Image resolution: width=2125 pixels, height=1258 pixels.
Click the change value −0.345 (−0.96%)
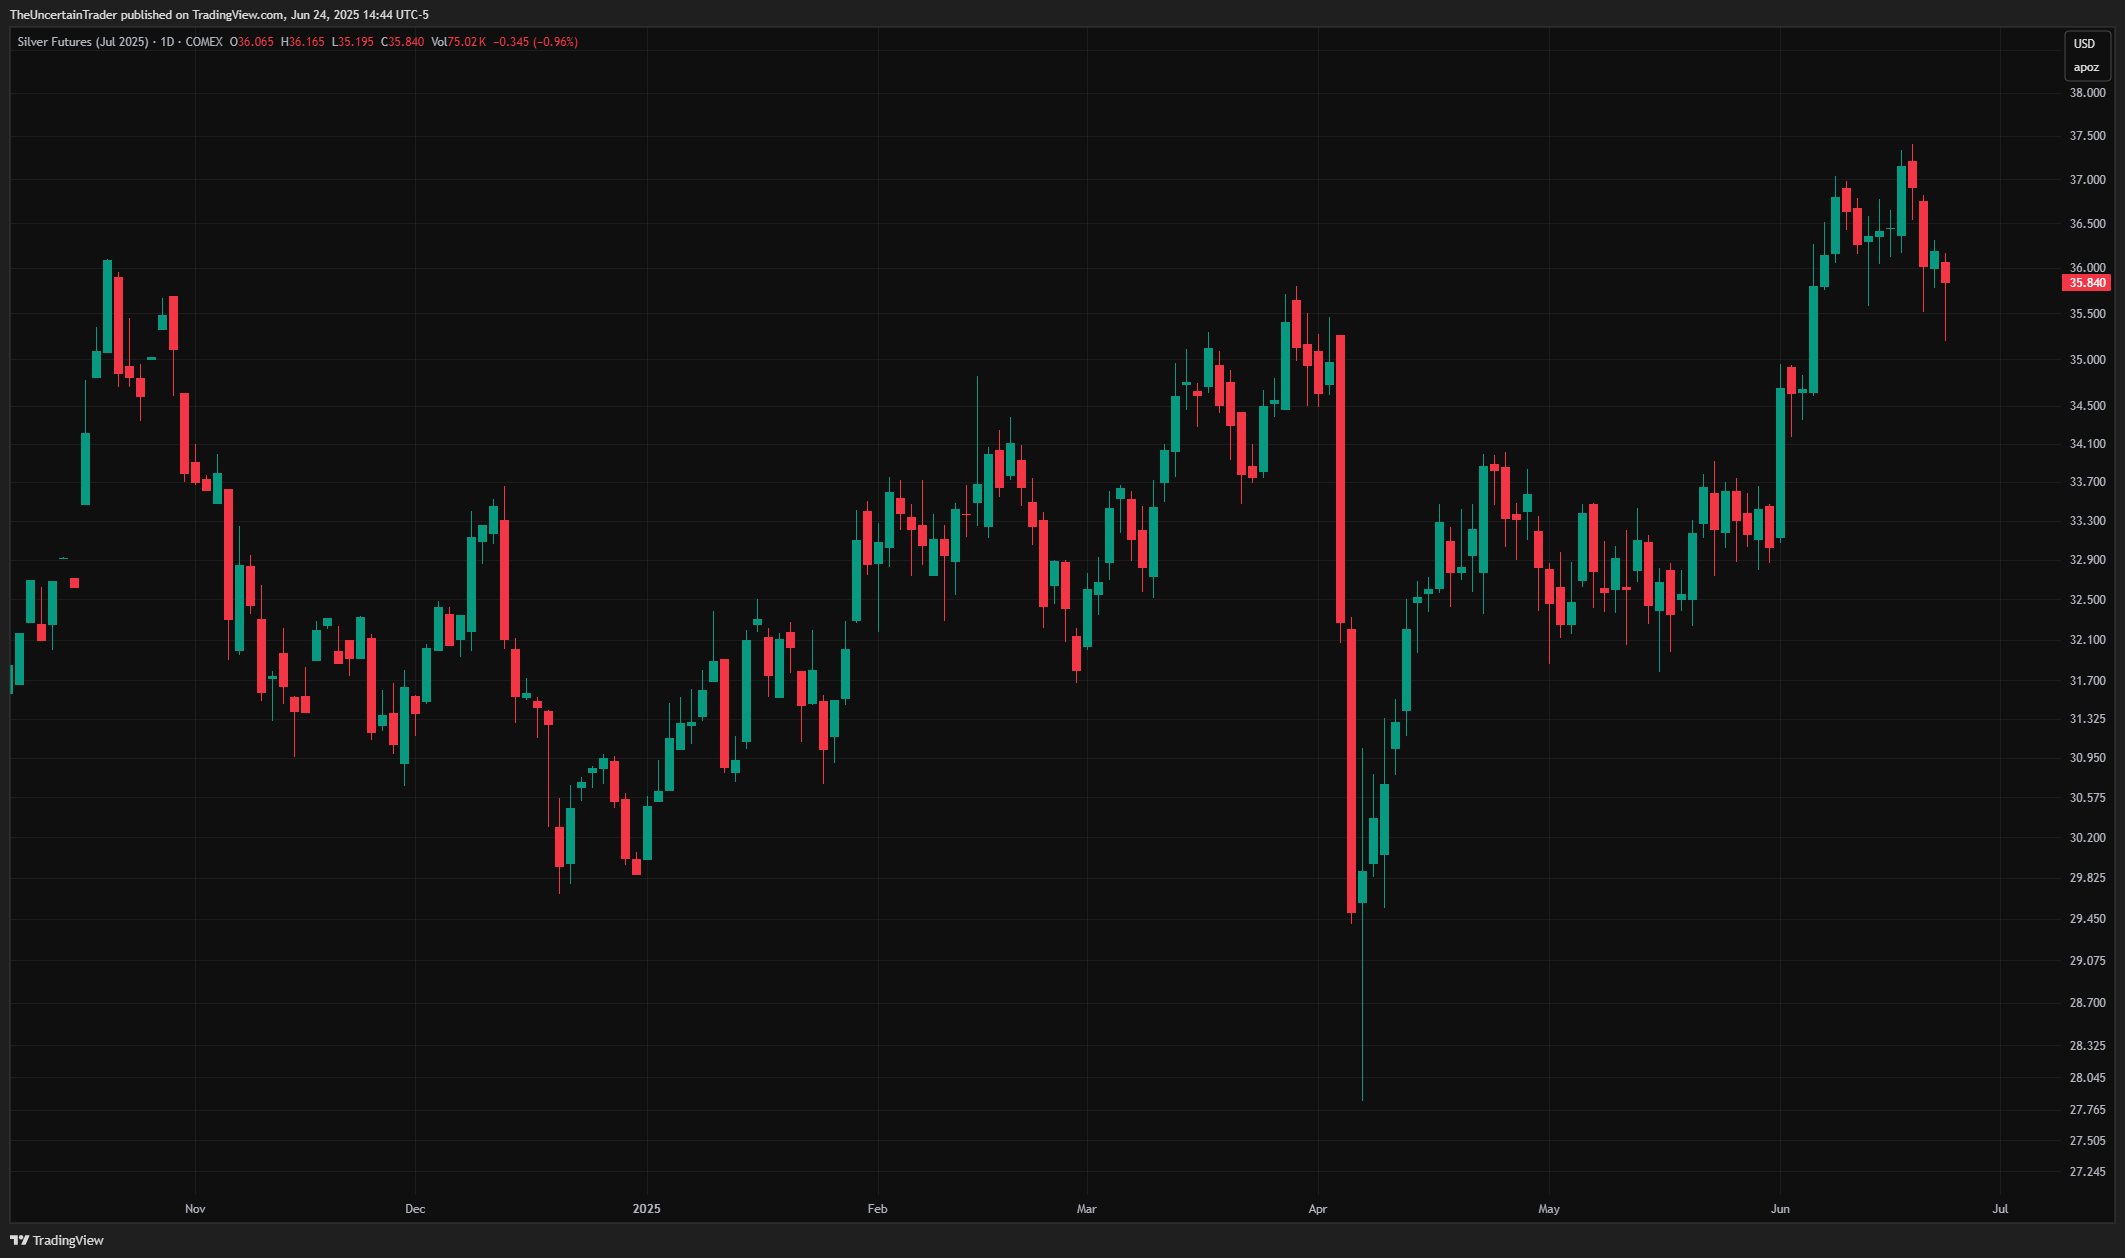536,42
